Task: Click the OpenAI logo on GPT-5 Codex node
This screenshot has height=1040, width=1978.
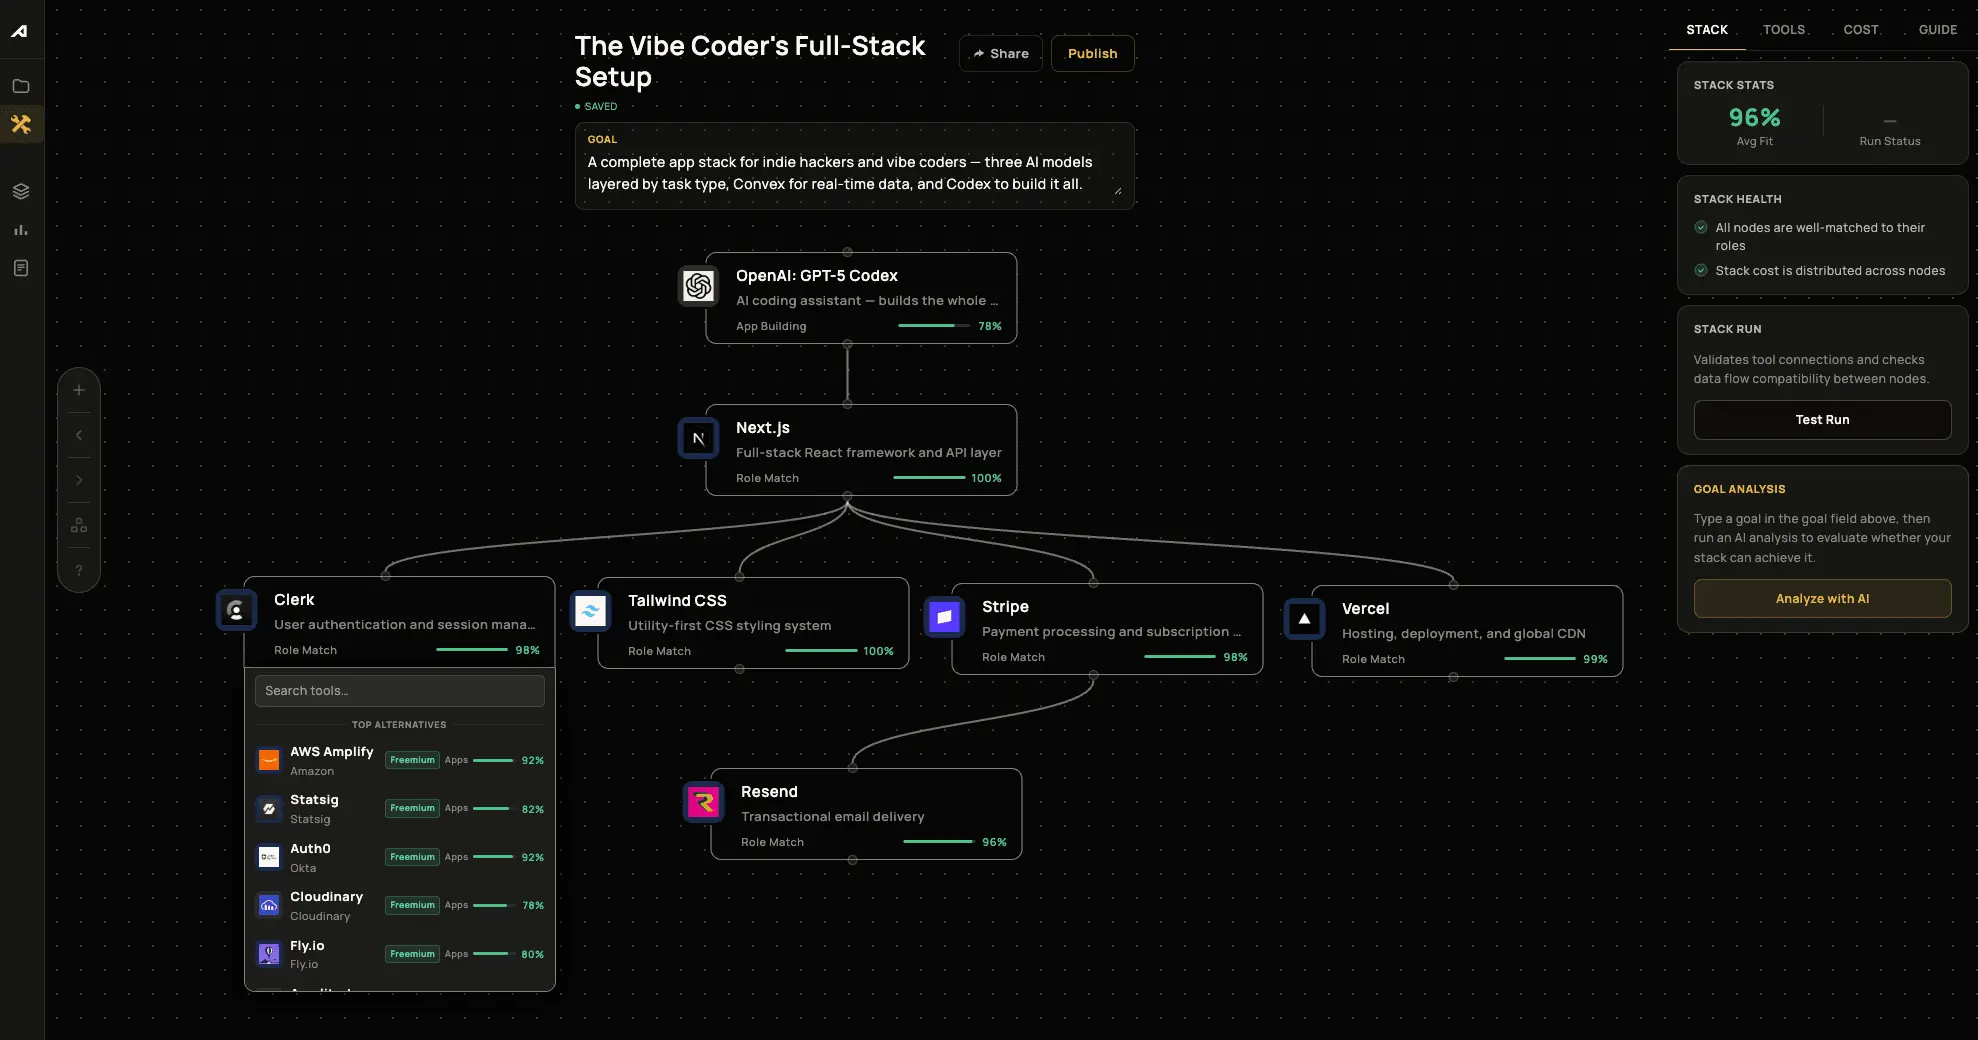Action: [x=698, y=286]
